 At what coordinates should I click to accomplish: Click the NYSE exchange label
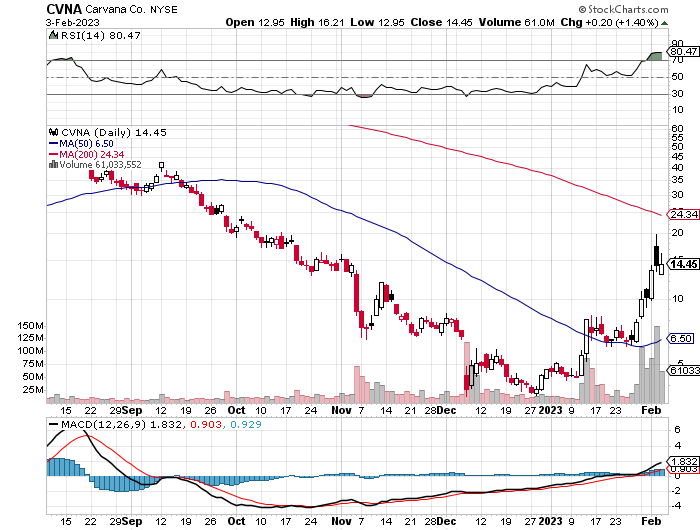pyautogui.click(x=163, y=9)
